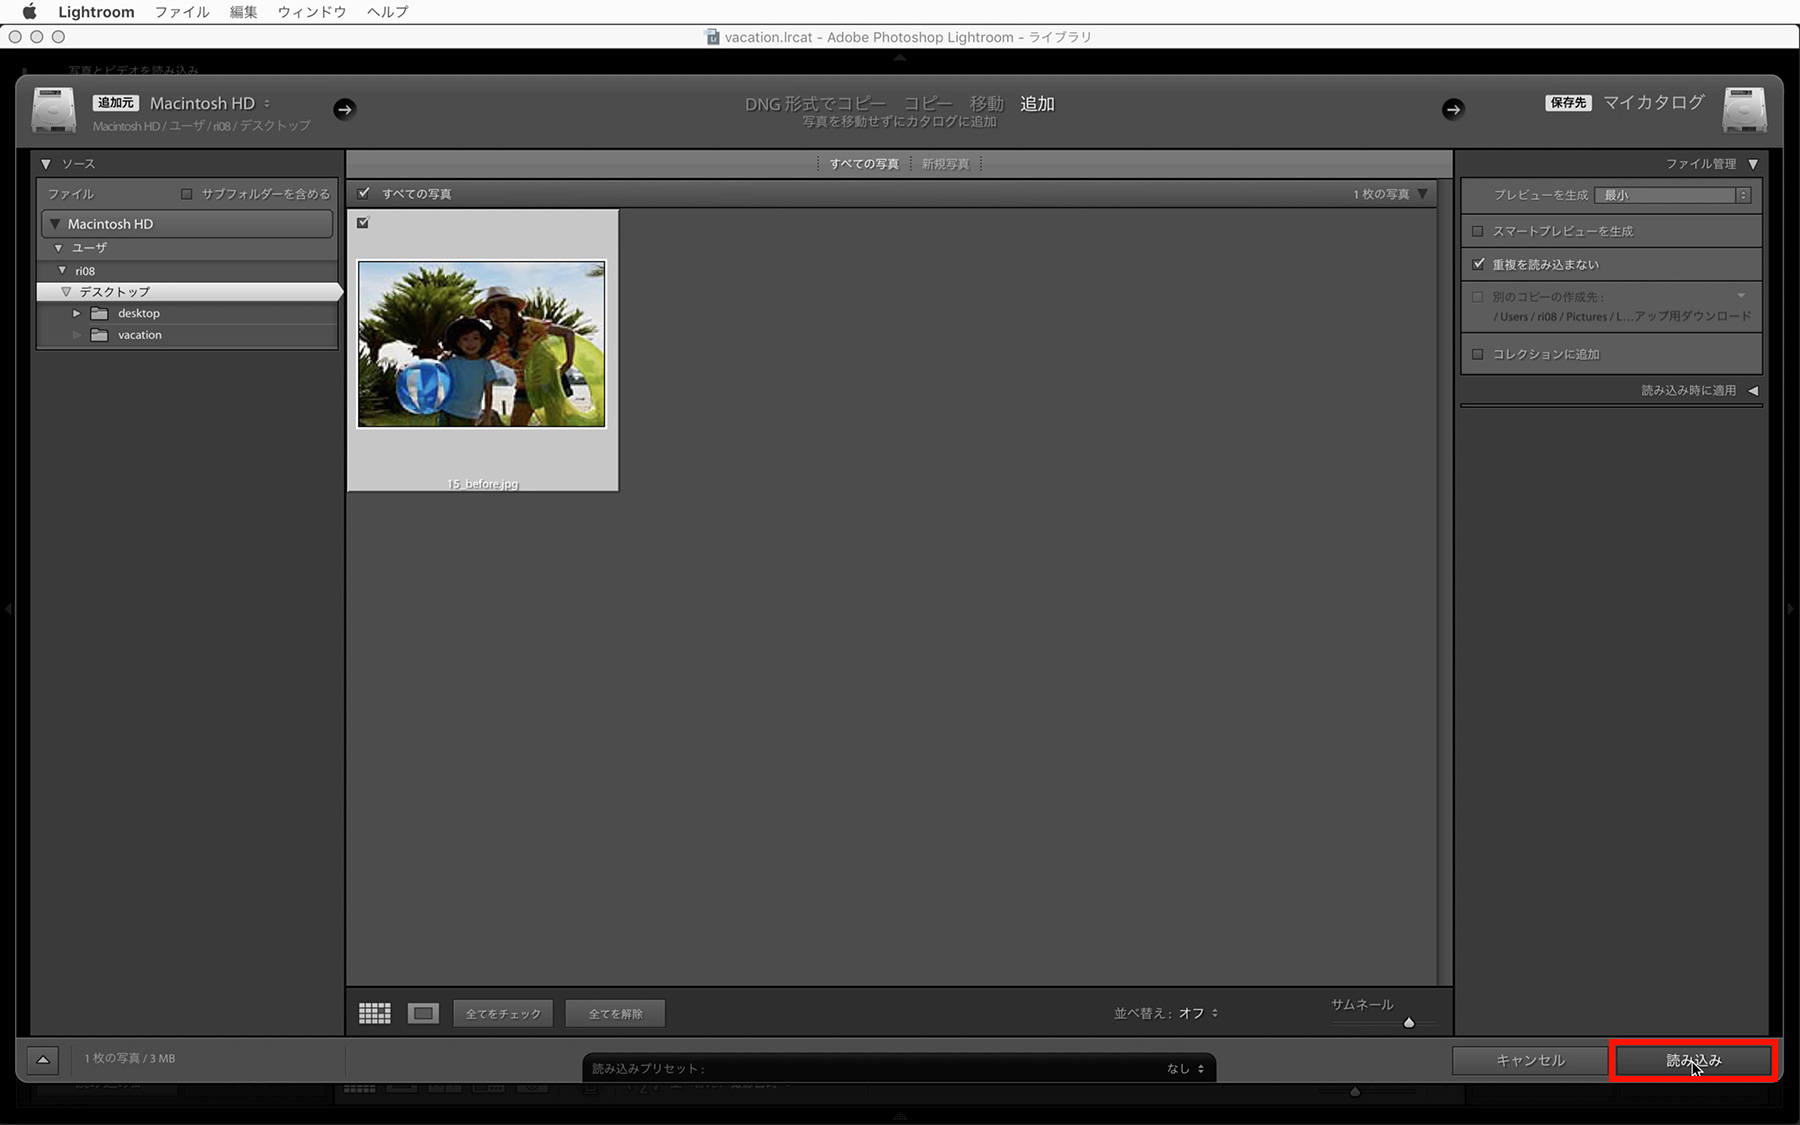The width and height of the screenshot is (1800, 1125).
Task: Enable 別のコピーの作成先 checkbox
Action: 1478,297
